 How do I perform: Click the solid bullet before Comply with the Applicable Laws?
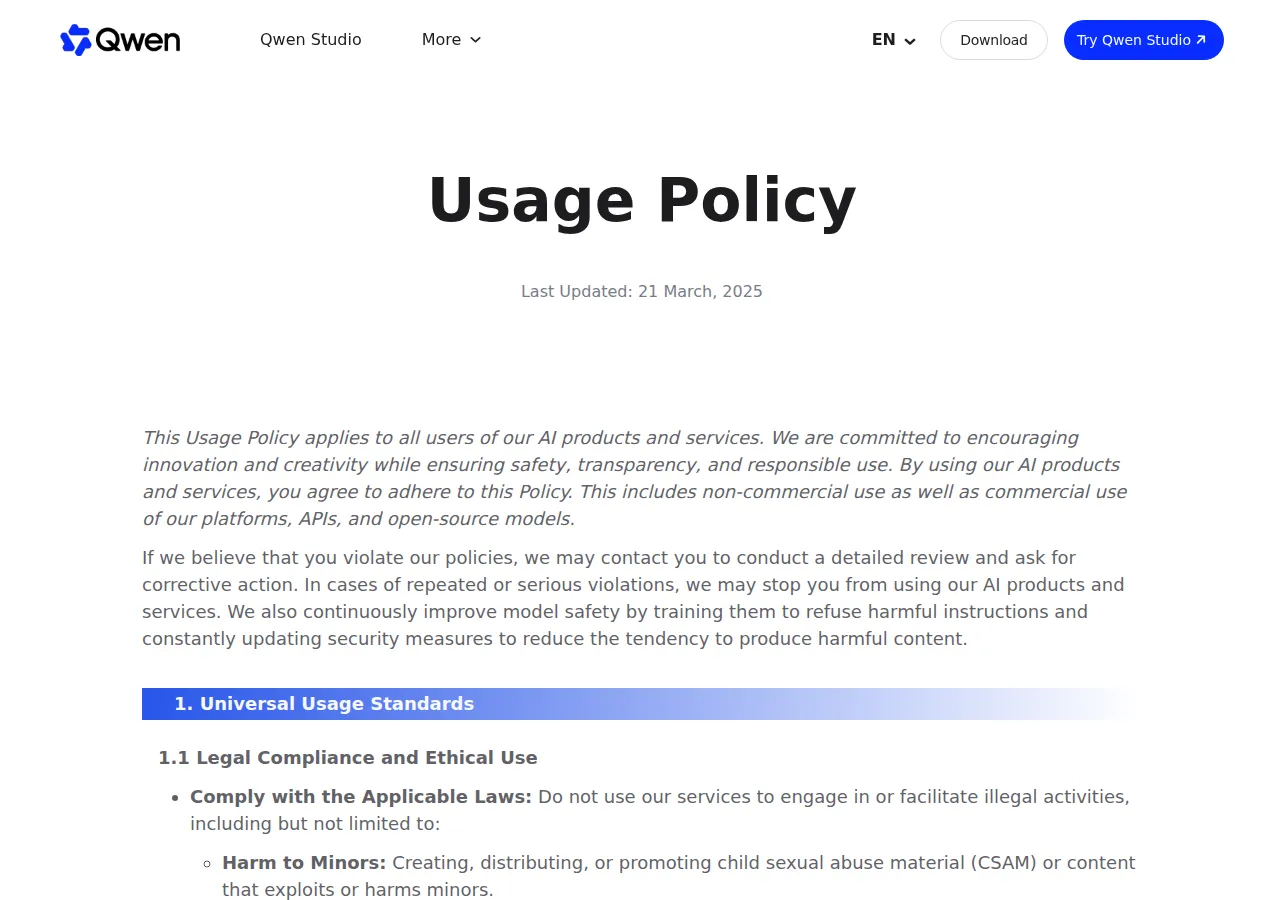(x=175, y=798)
